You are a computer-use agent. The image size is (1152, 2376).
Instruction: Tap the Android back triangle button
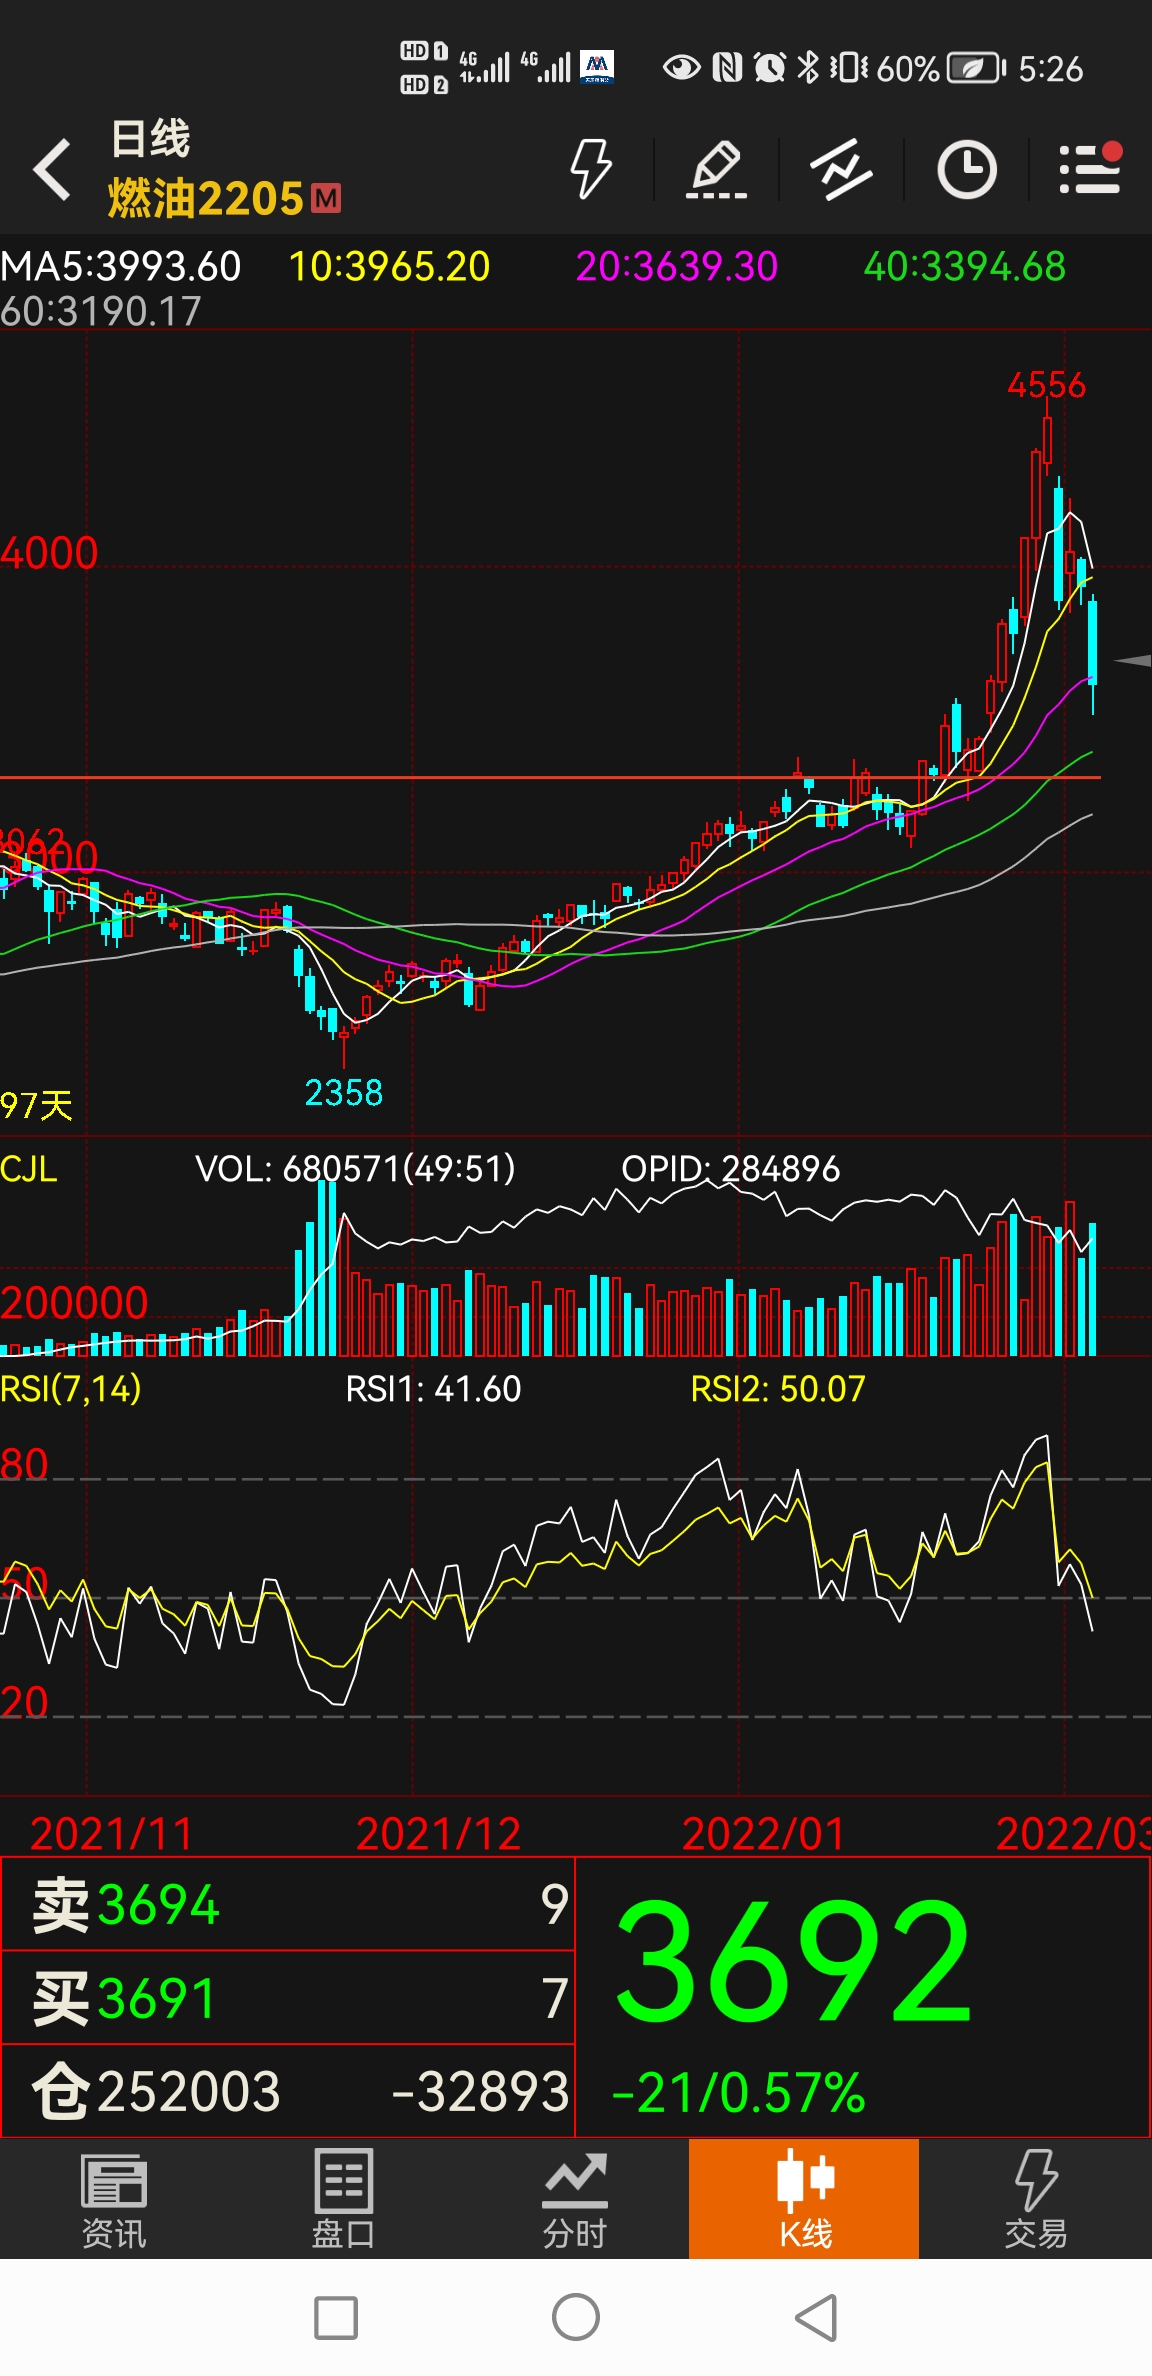point(815,2317)
